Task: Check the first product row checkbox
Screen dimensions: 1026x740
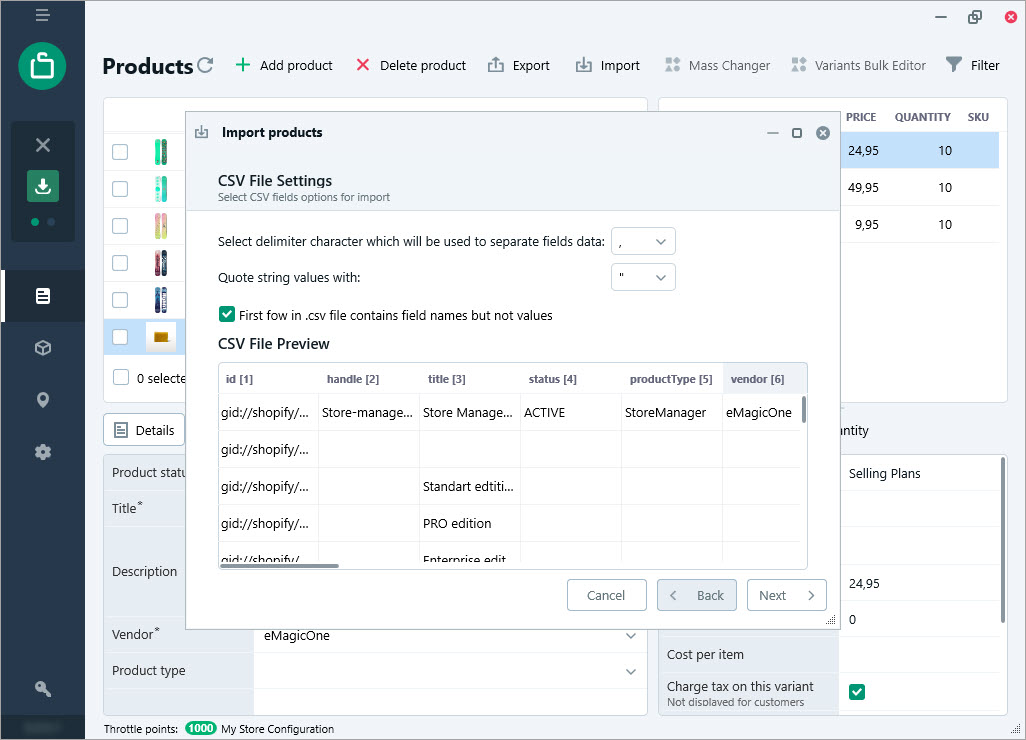Action: tap(120, 152)
